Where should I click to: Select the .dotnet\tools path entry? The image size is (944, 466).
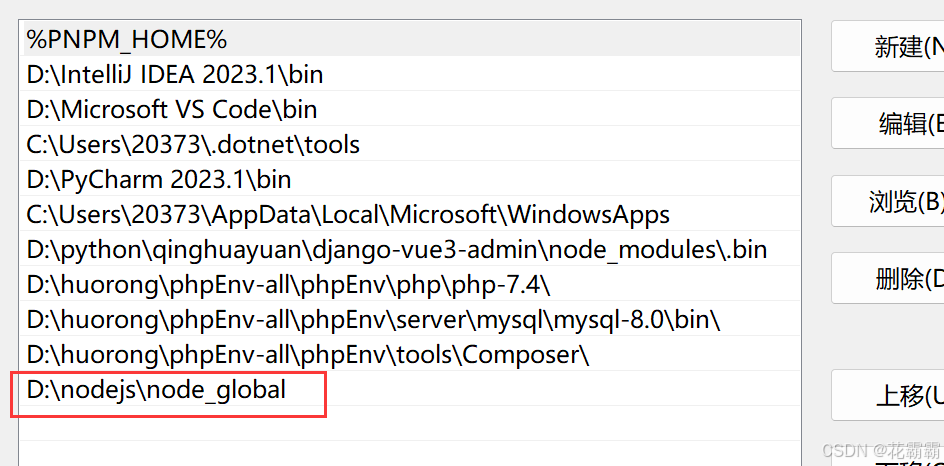pos(411,144)
